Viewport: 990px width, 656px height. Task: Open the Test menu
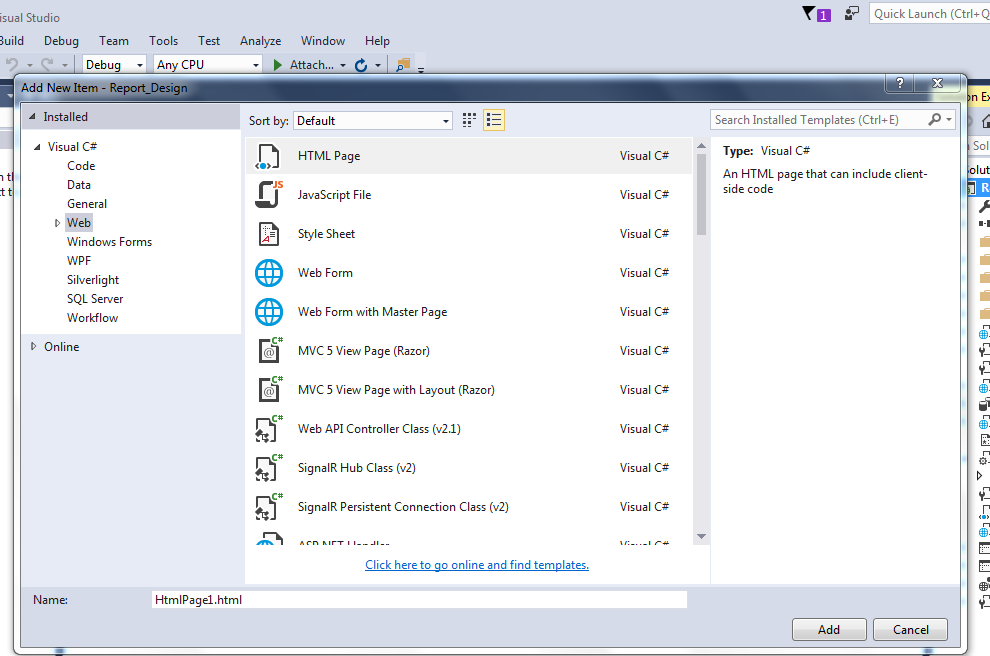(x=209, y=41)
